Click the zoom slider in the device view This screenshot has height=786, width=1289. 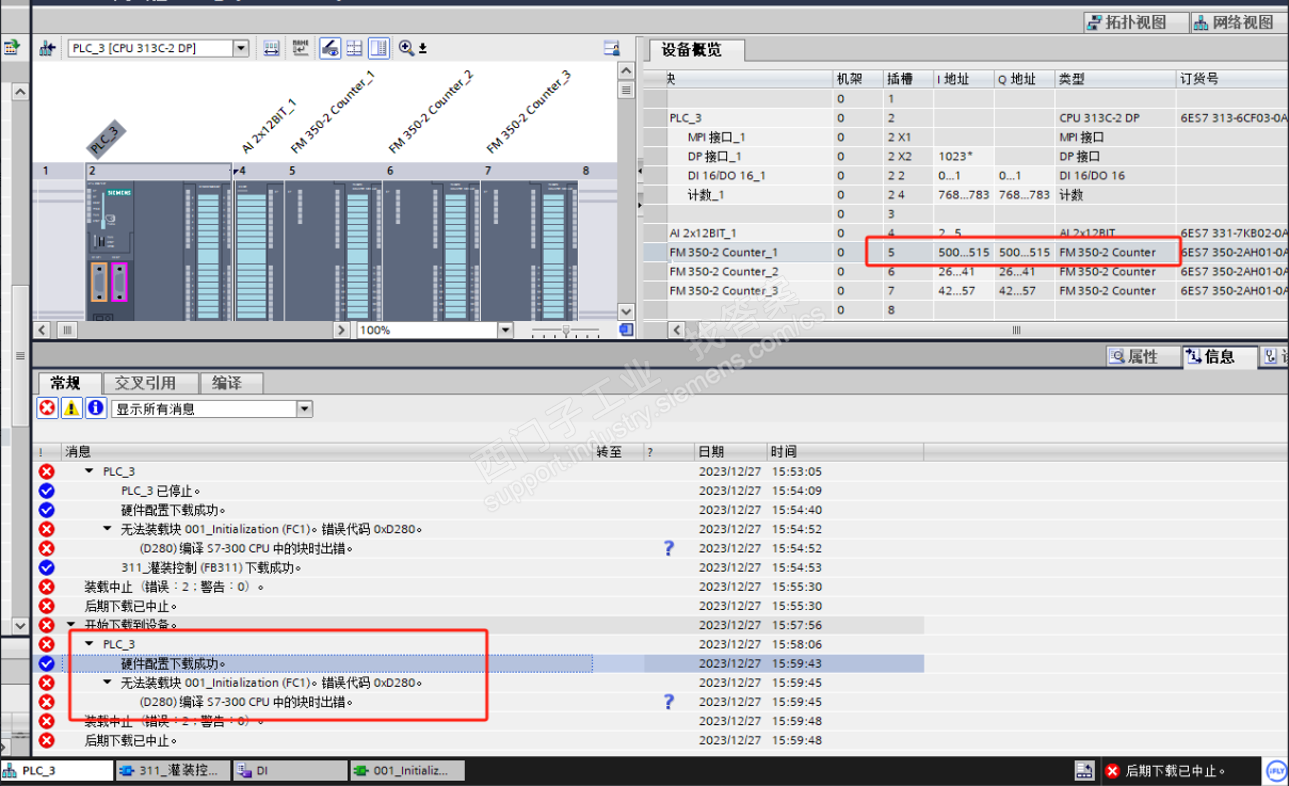567,330
